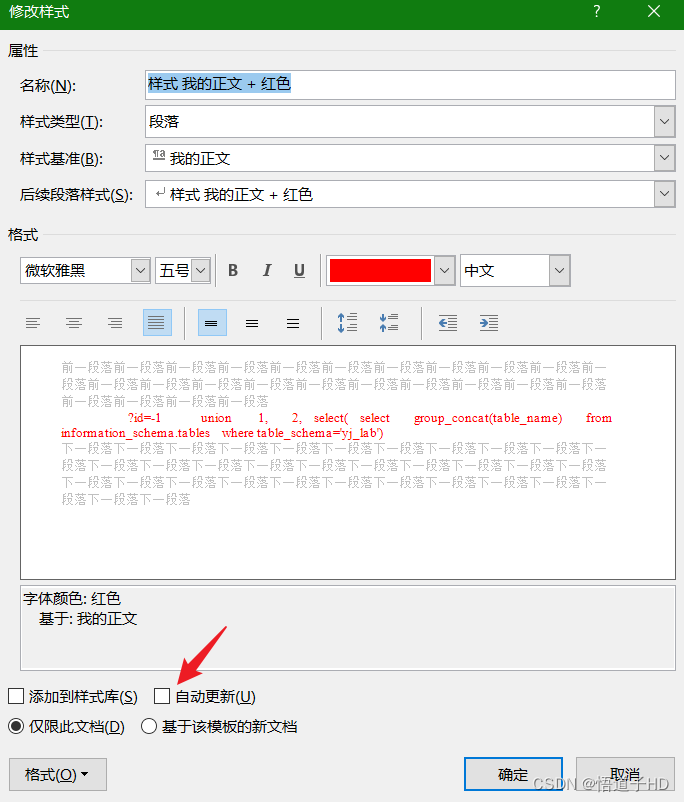The image size is (684, 802).
Task: Align paragraph text left
Action: coord(33,323)
